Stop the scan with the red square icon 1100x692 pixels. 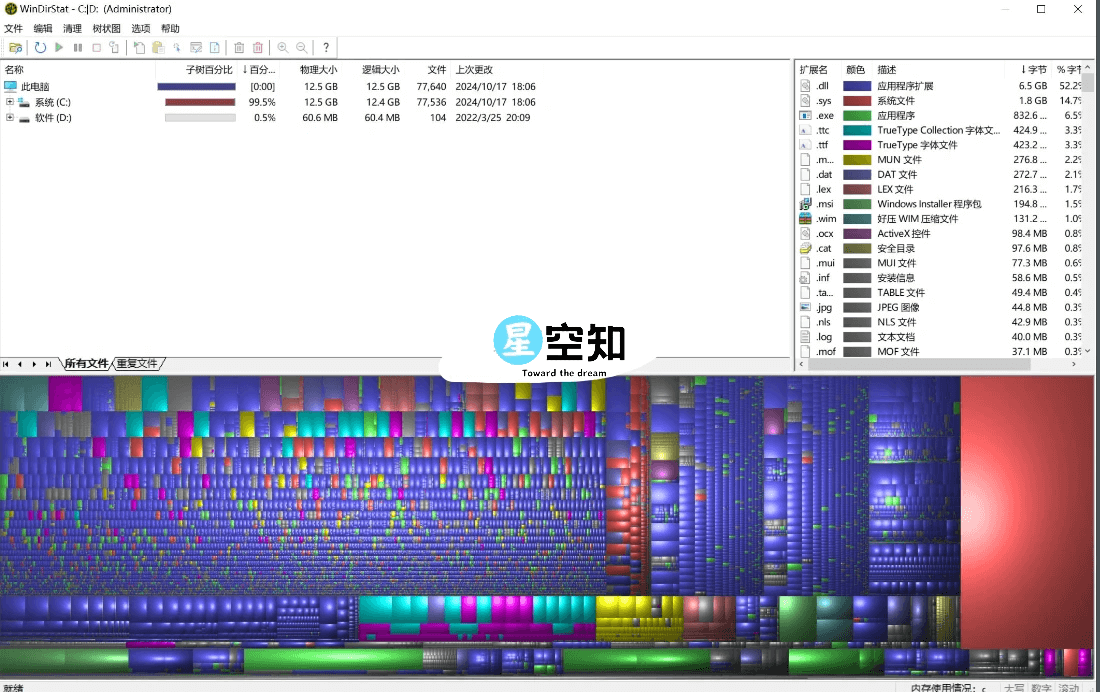tap(96, 47)
